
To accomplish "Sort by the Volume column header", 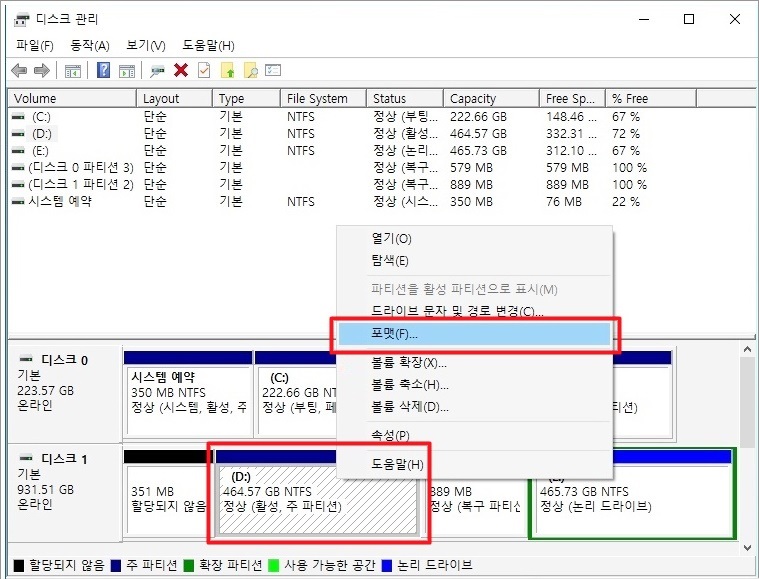I will [72, 98].
